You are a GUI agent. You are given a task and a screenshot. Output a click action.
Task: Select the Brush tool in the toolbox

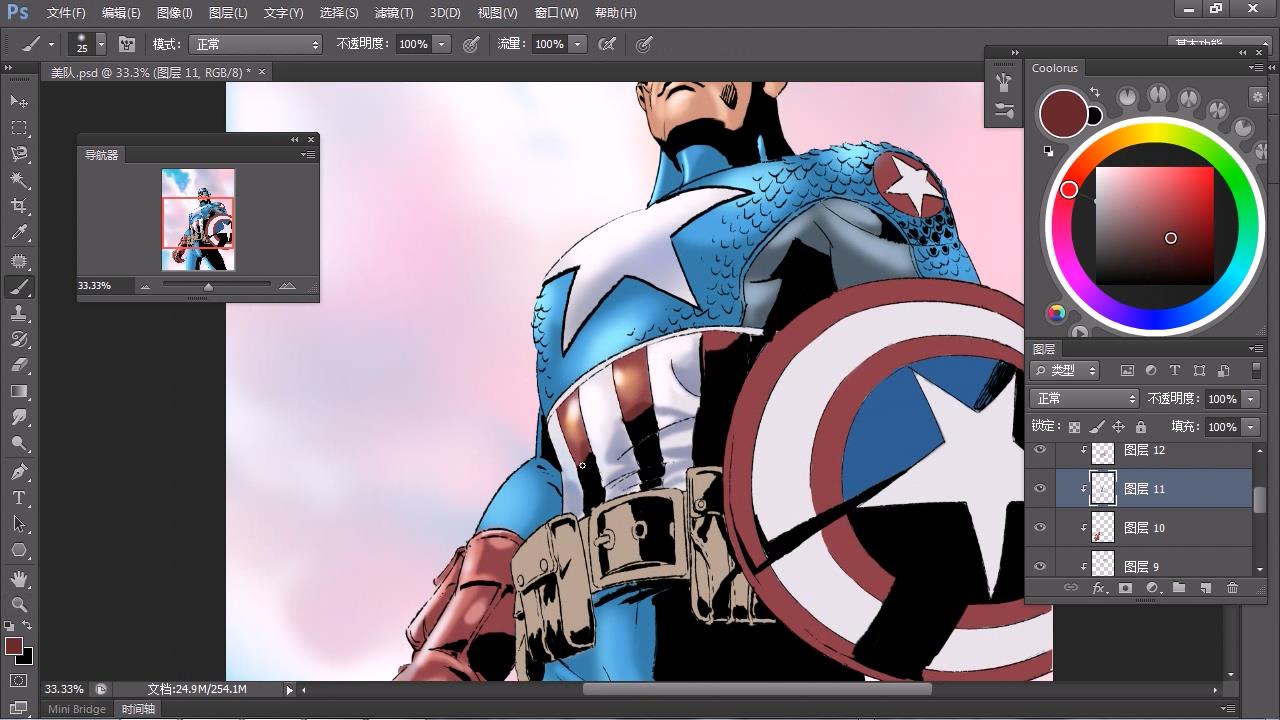[x=19, y=287]
